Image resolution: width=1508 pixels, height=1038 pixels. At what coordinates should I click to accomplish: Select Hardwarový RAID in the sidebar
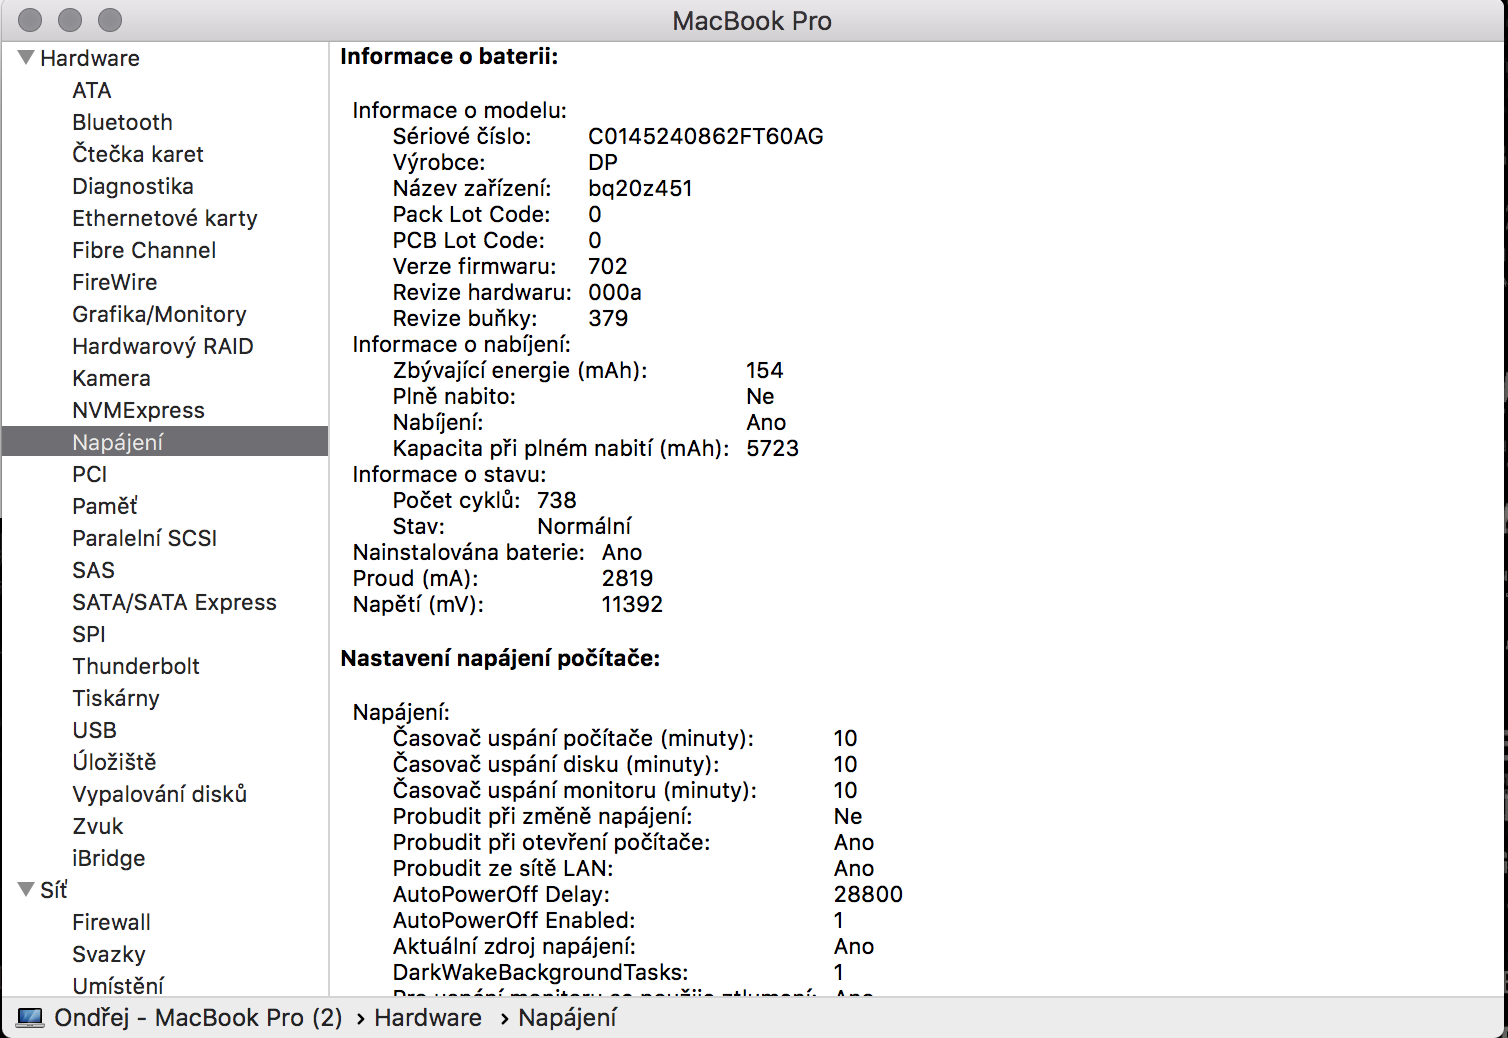(163, 346)
